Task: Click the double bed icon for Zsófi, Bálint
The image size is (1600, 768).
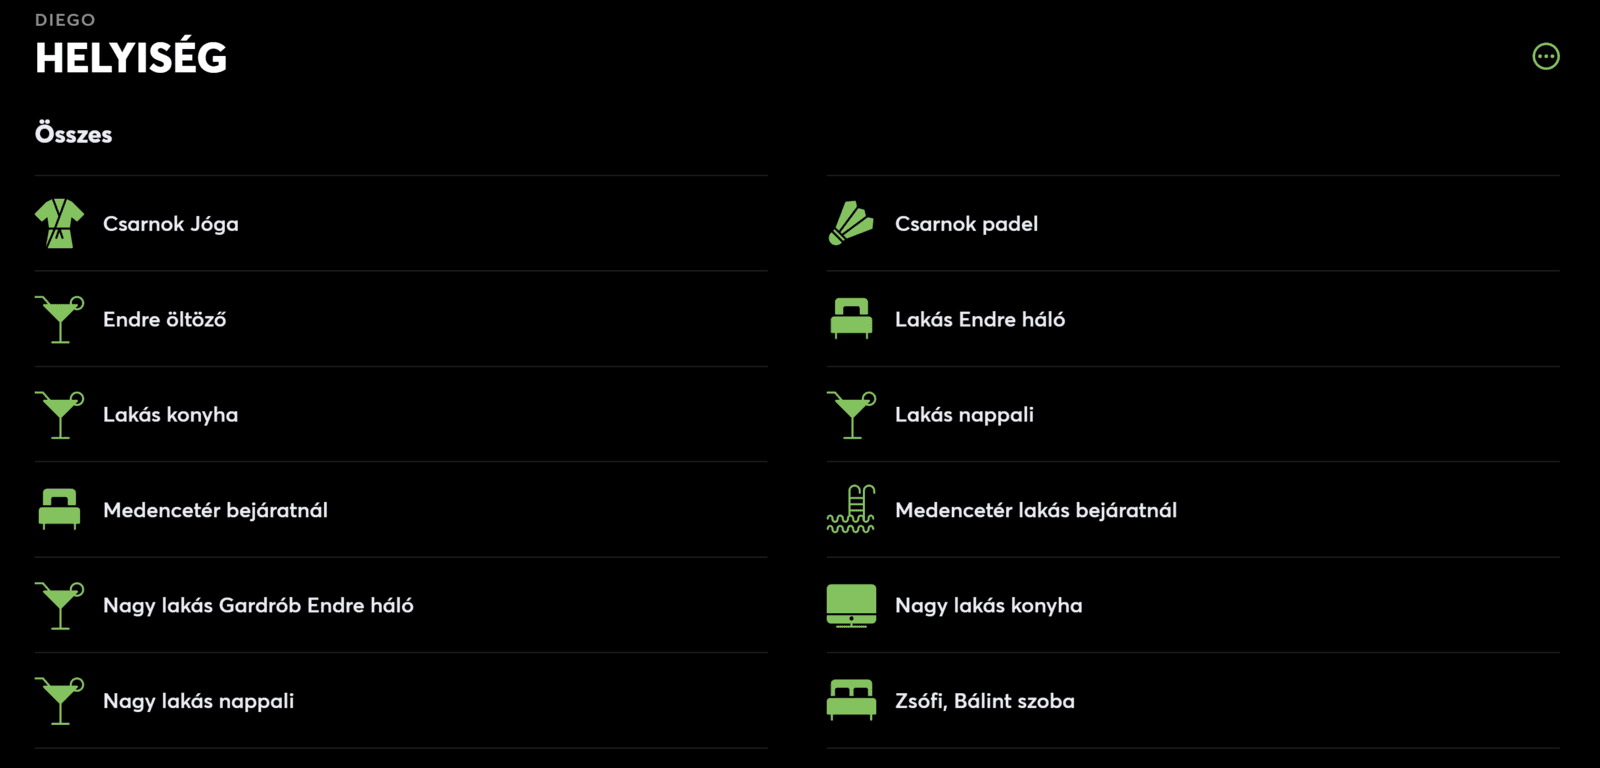Action: coord(851,700)
